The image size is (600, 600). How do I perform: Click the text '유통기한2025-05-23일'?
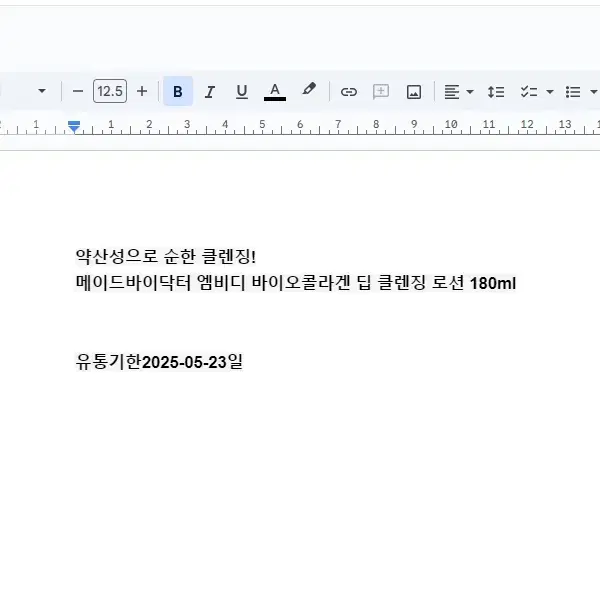click(159, 362)
